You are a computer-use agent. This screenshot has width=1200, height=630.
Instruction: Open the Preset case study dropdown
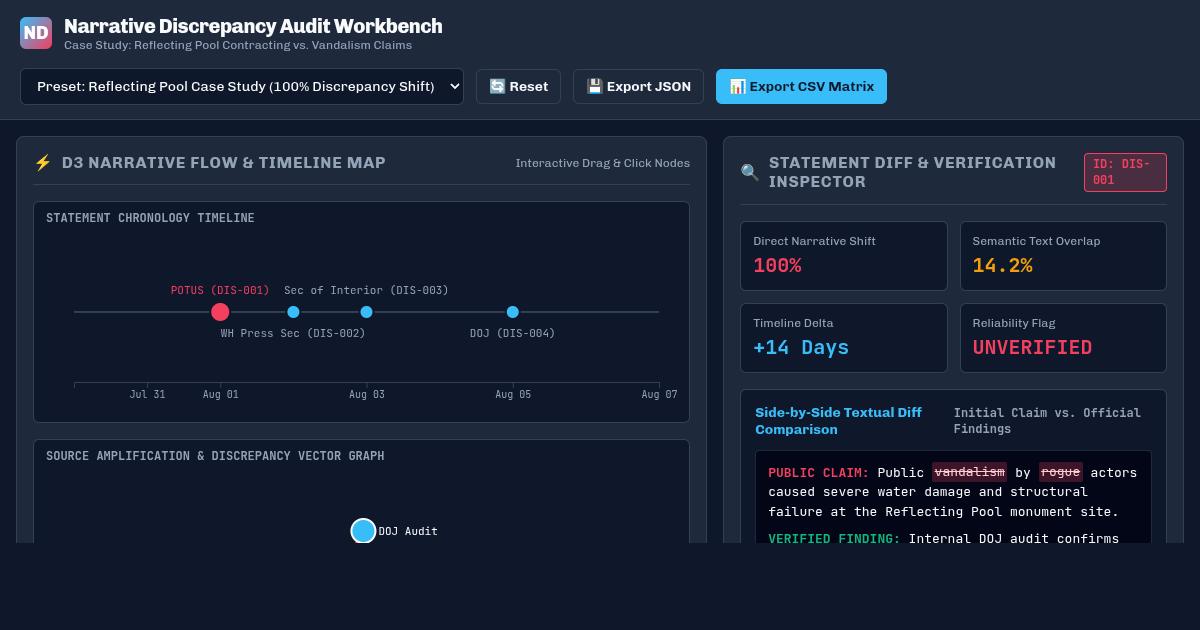point(242,87)
